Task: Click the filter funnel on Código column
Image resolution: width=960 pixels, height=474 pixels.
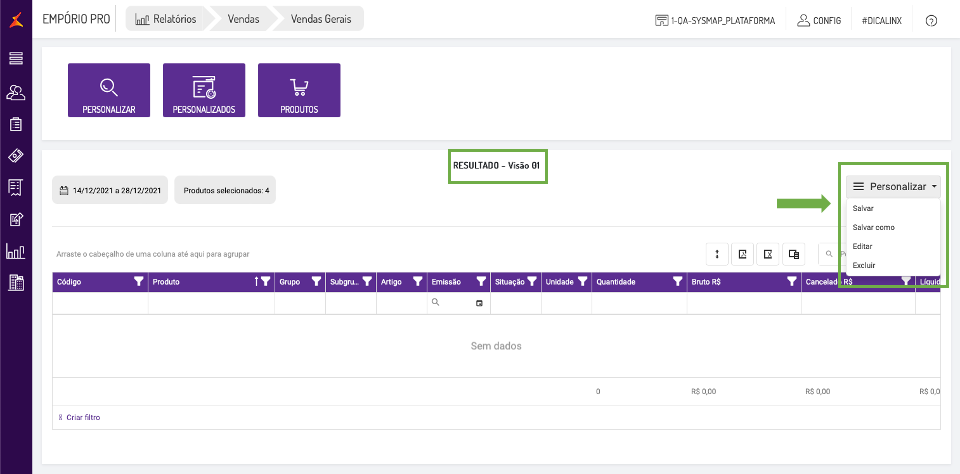Action: click(139, 282)
